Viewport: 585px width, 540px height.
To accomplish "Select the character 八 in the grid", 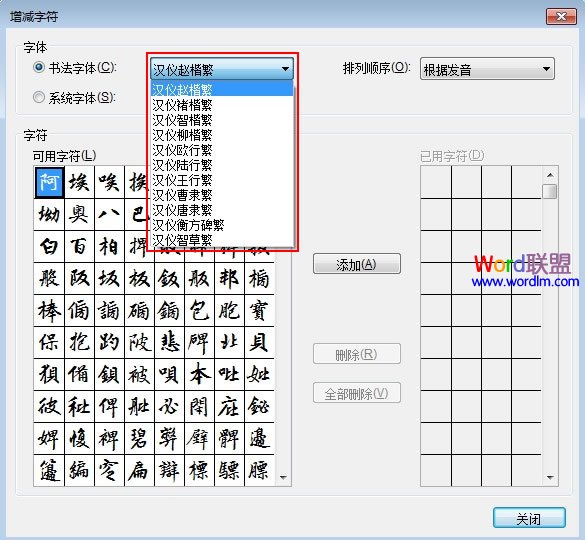I will click(109, 215).
